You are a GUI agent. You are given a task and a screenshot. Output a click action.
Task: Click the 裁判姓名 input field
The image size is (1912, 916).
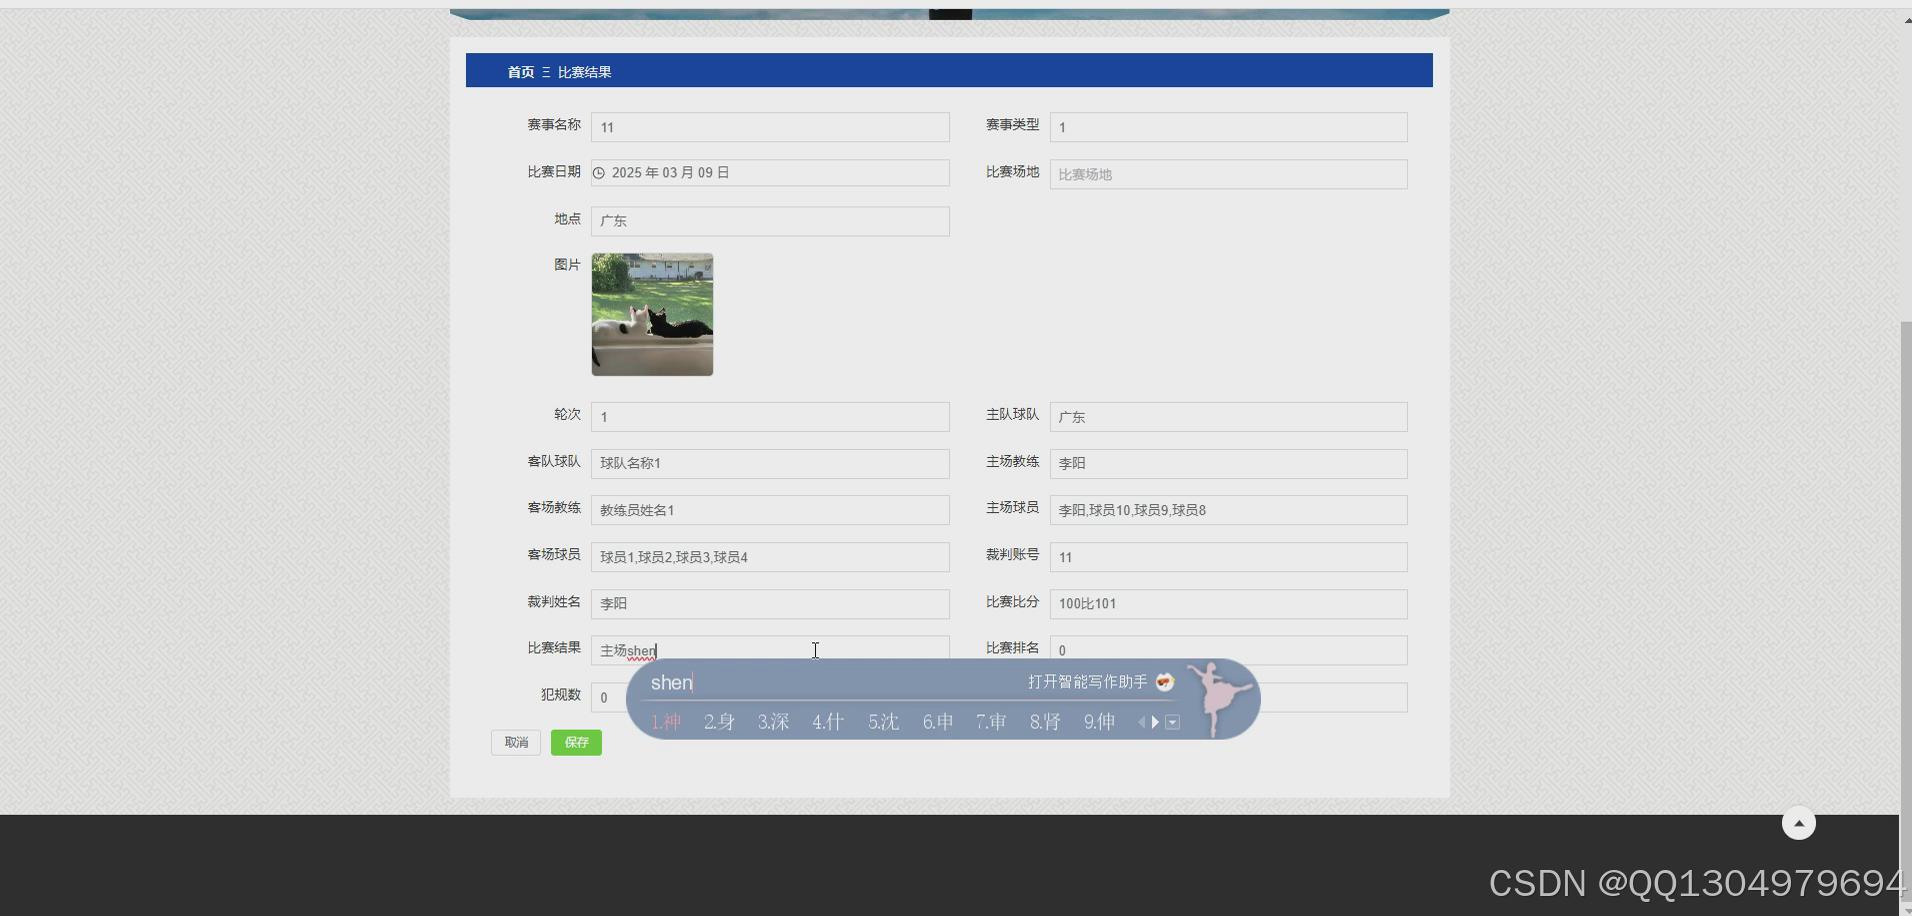(x=770, y=603)
